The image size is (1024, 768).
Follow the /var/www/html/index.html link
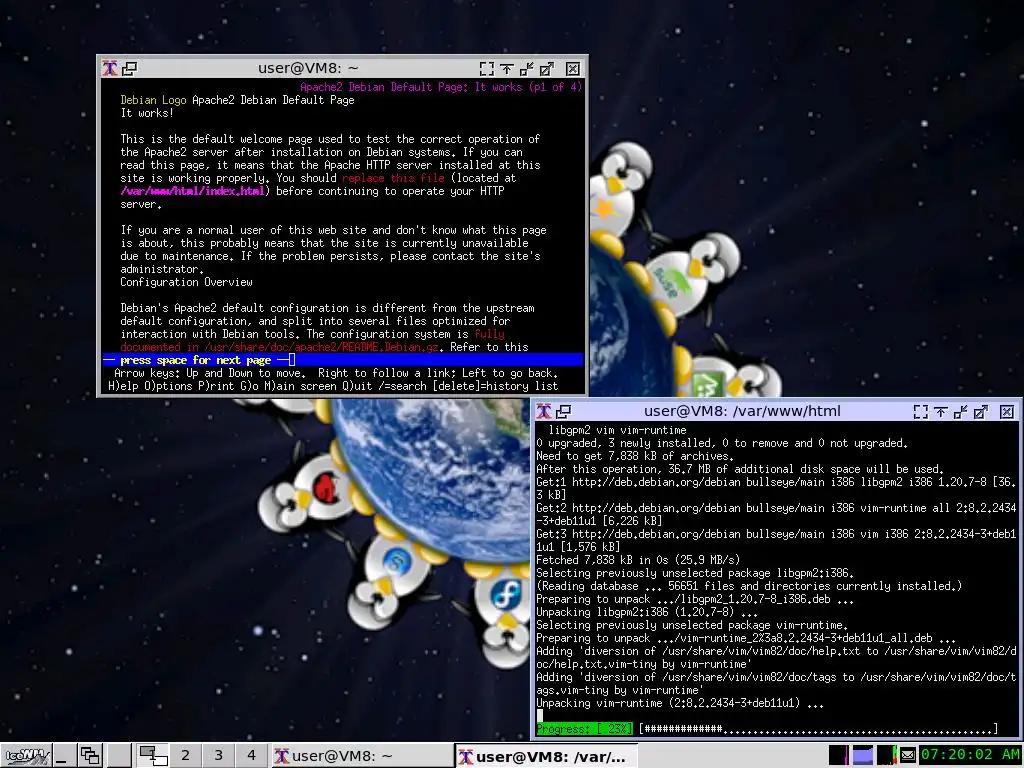[x=192, y=191]
